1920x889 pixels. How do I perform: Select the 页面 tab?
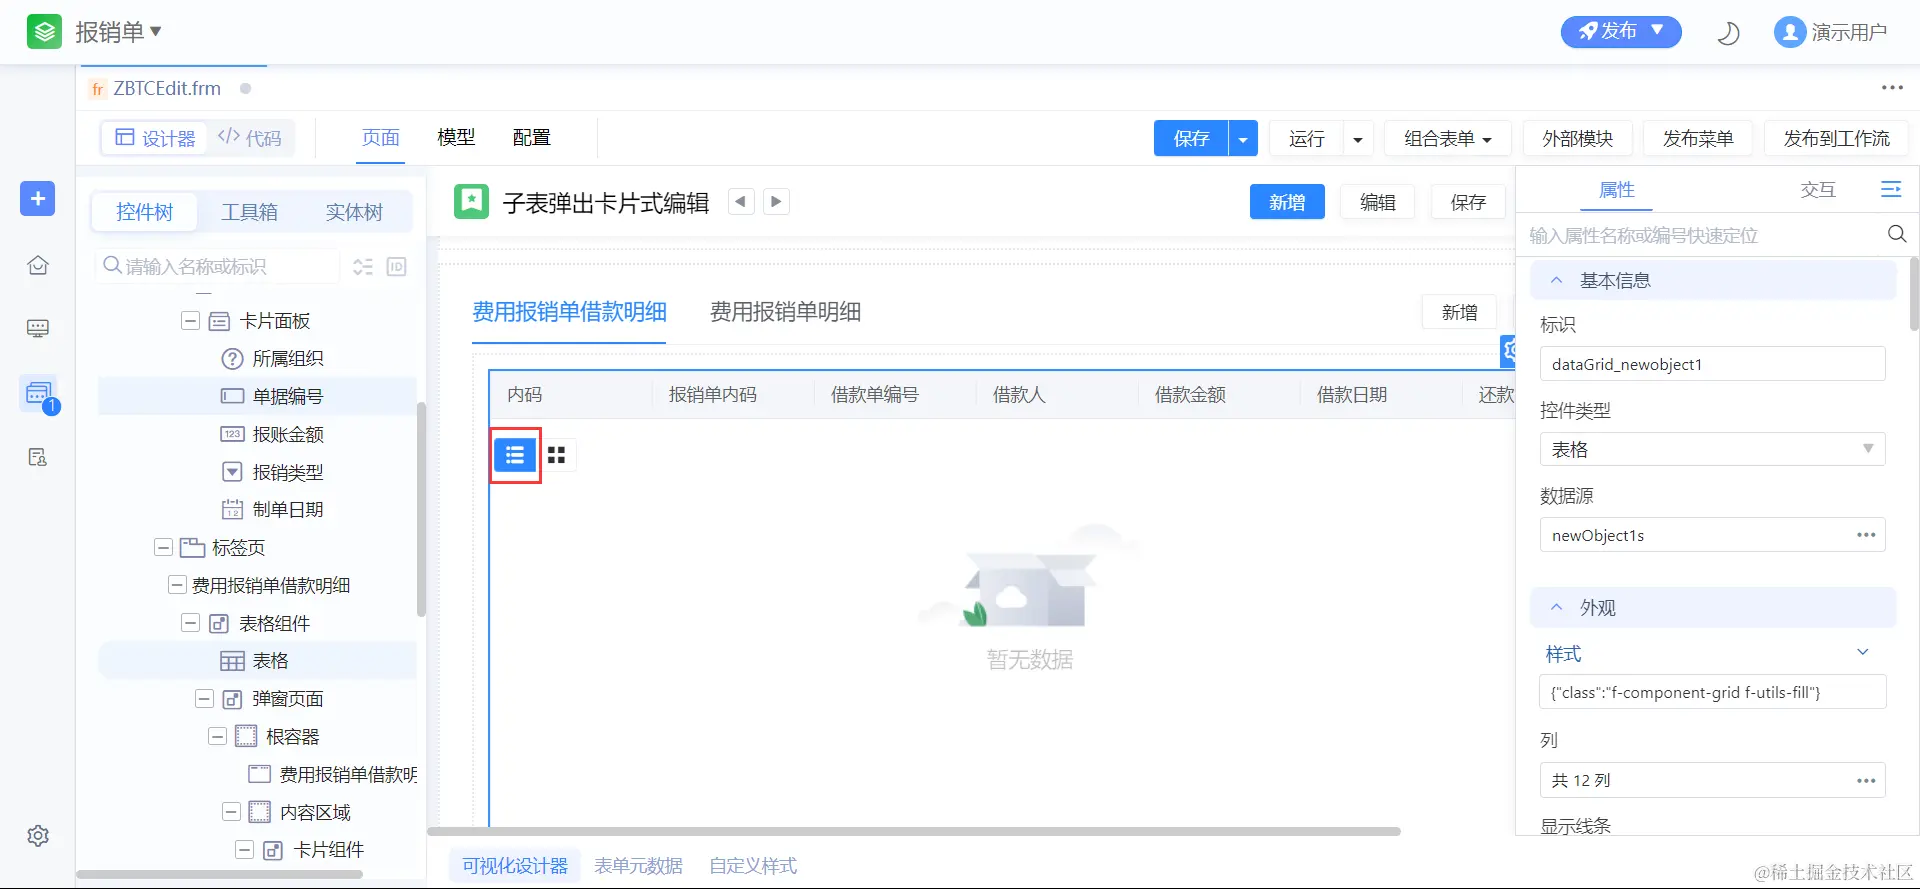point(381,138)
